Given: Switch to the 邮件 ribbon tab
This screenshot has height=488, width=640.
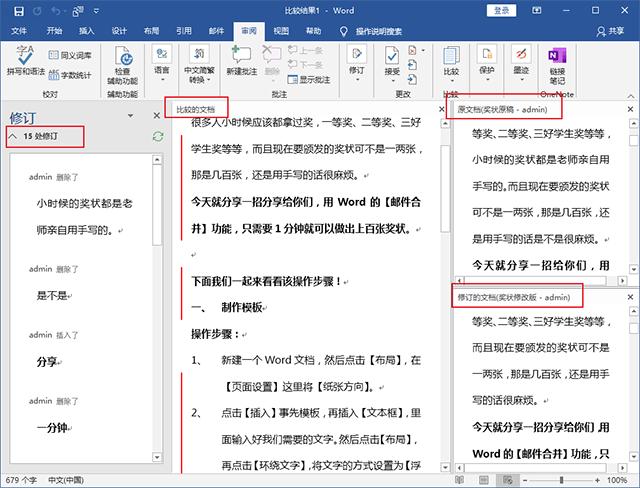Looking at the screenshot, I should pos(216,31).
